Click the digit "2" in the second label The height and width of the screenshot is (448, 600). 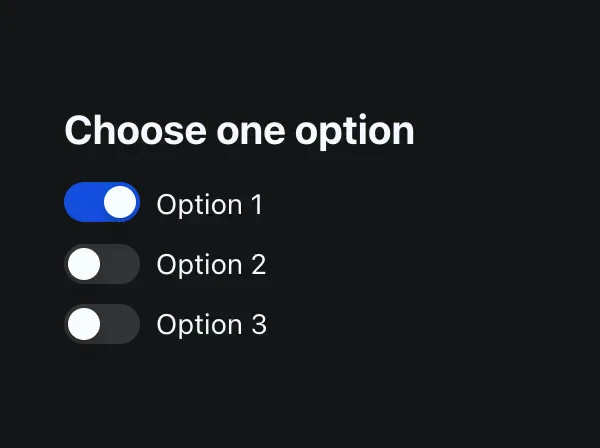click(258, 265)
